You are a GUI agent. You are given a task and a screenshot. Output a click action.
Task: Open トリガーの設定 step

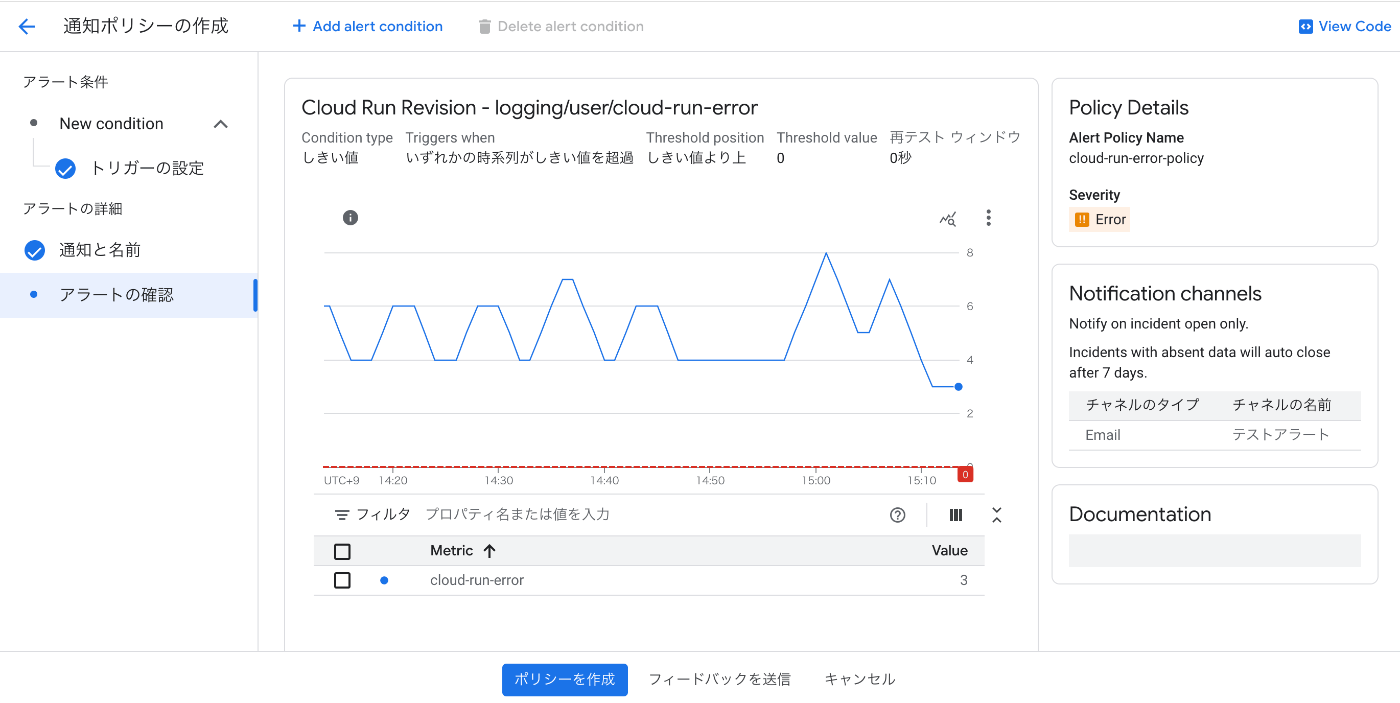147,168
